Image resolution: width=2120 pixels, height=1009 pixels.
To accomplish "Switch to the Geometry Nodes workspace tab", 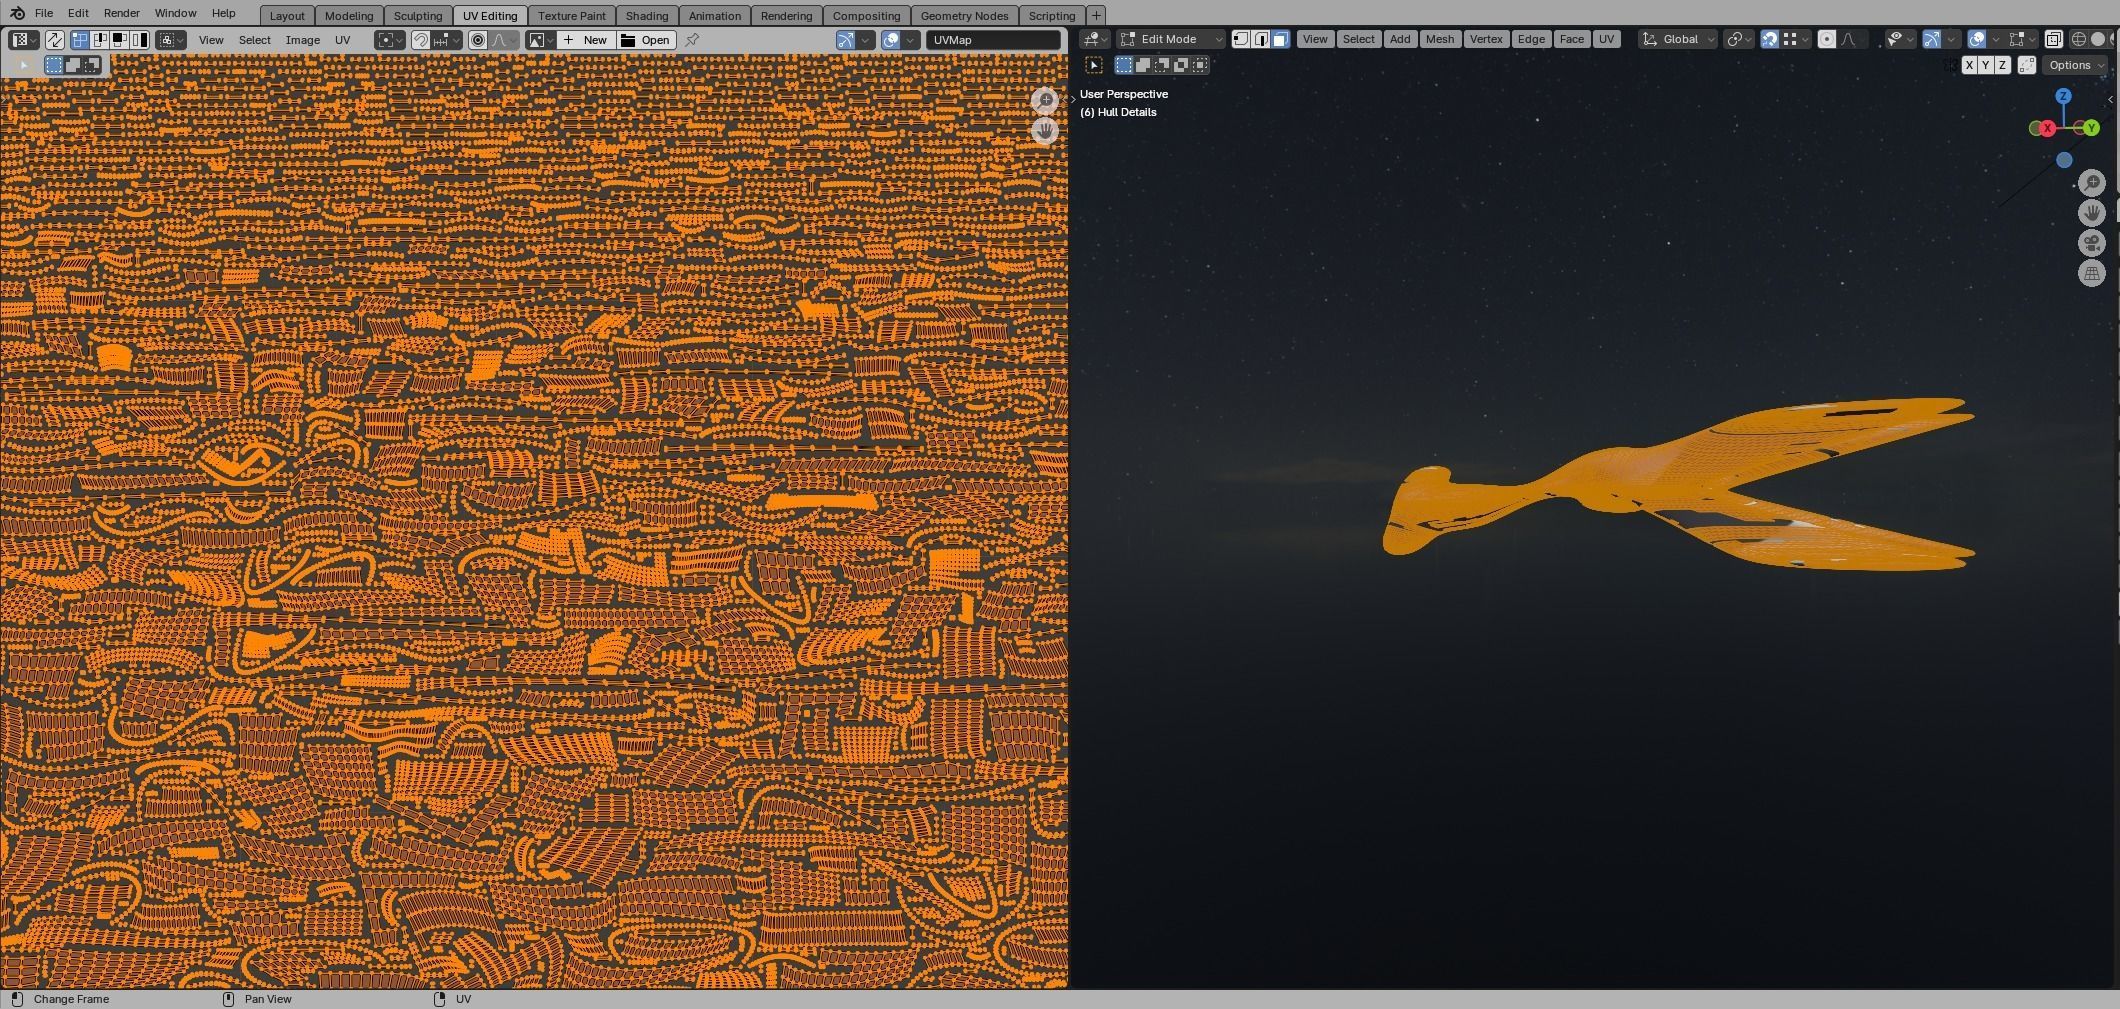I will click(964, 15).
